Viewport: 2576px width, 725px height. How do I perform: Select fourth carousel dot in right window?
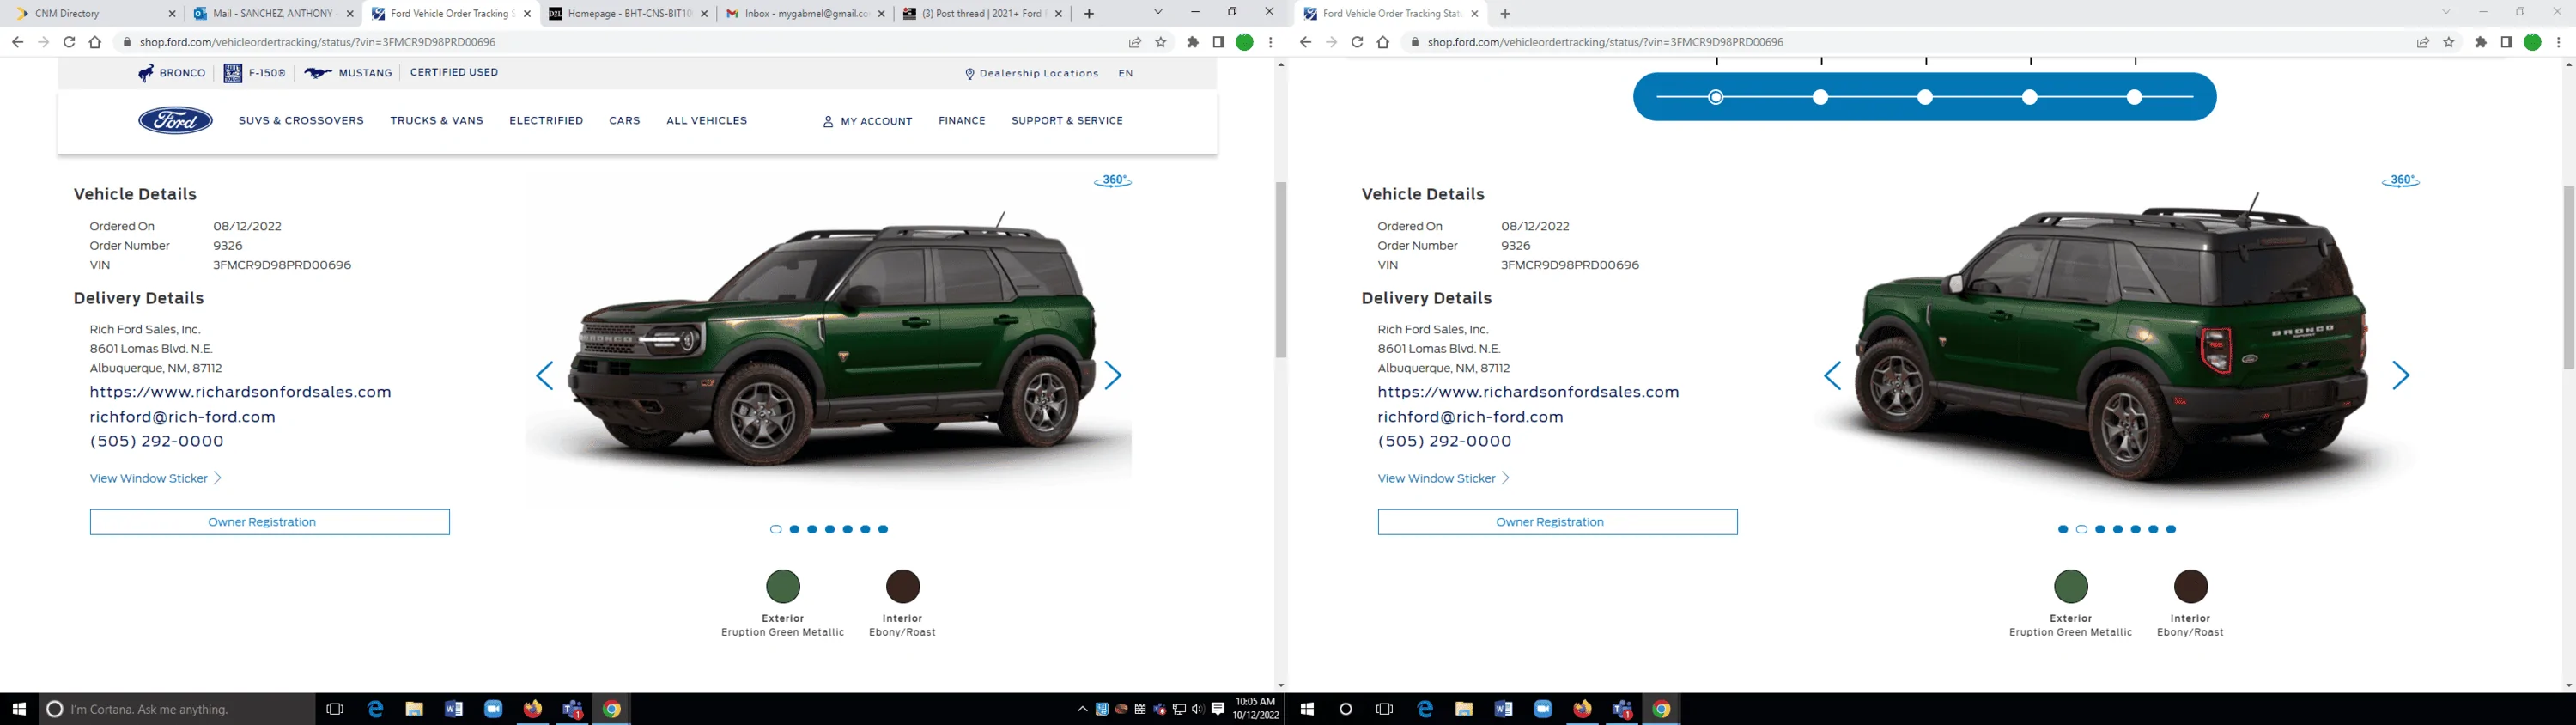[2118, 530]
